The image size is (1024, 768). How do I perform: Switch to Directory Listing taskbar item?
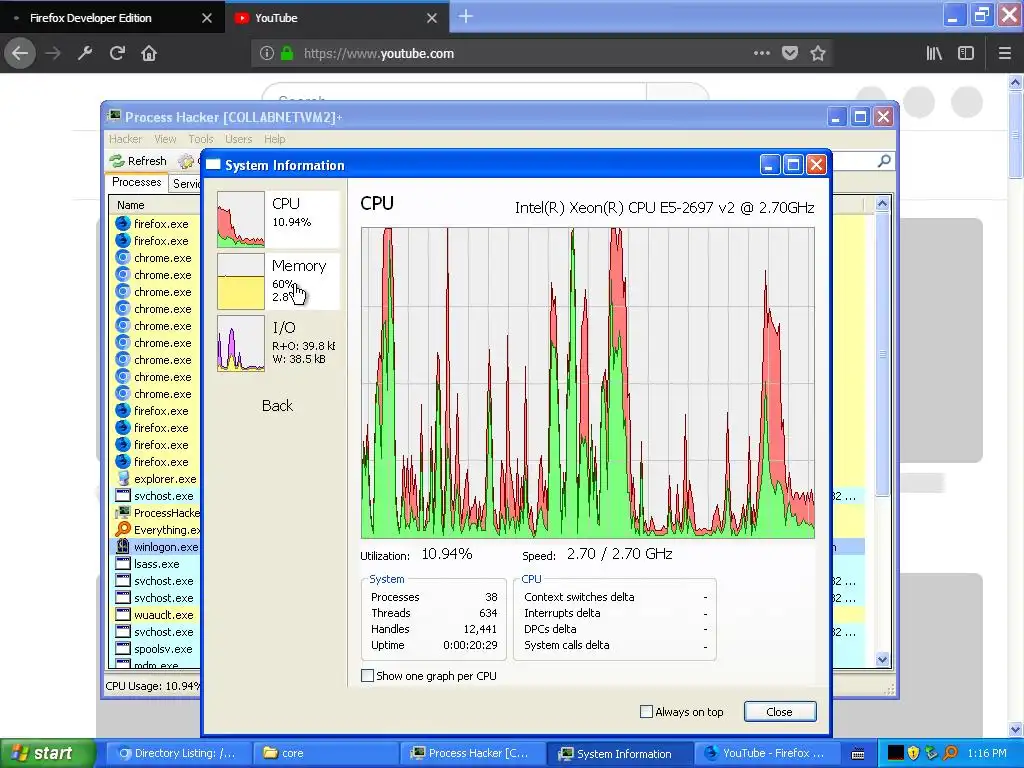click(x=178, y=753)
